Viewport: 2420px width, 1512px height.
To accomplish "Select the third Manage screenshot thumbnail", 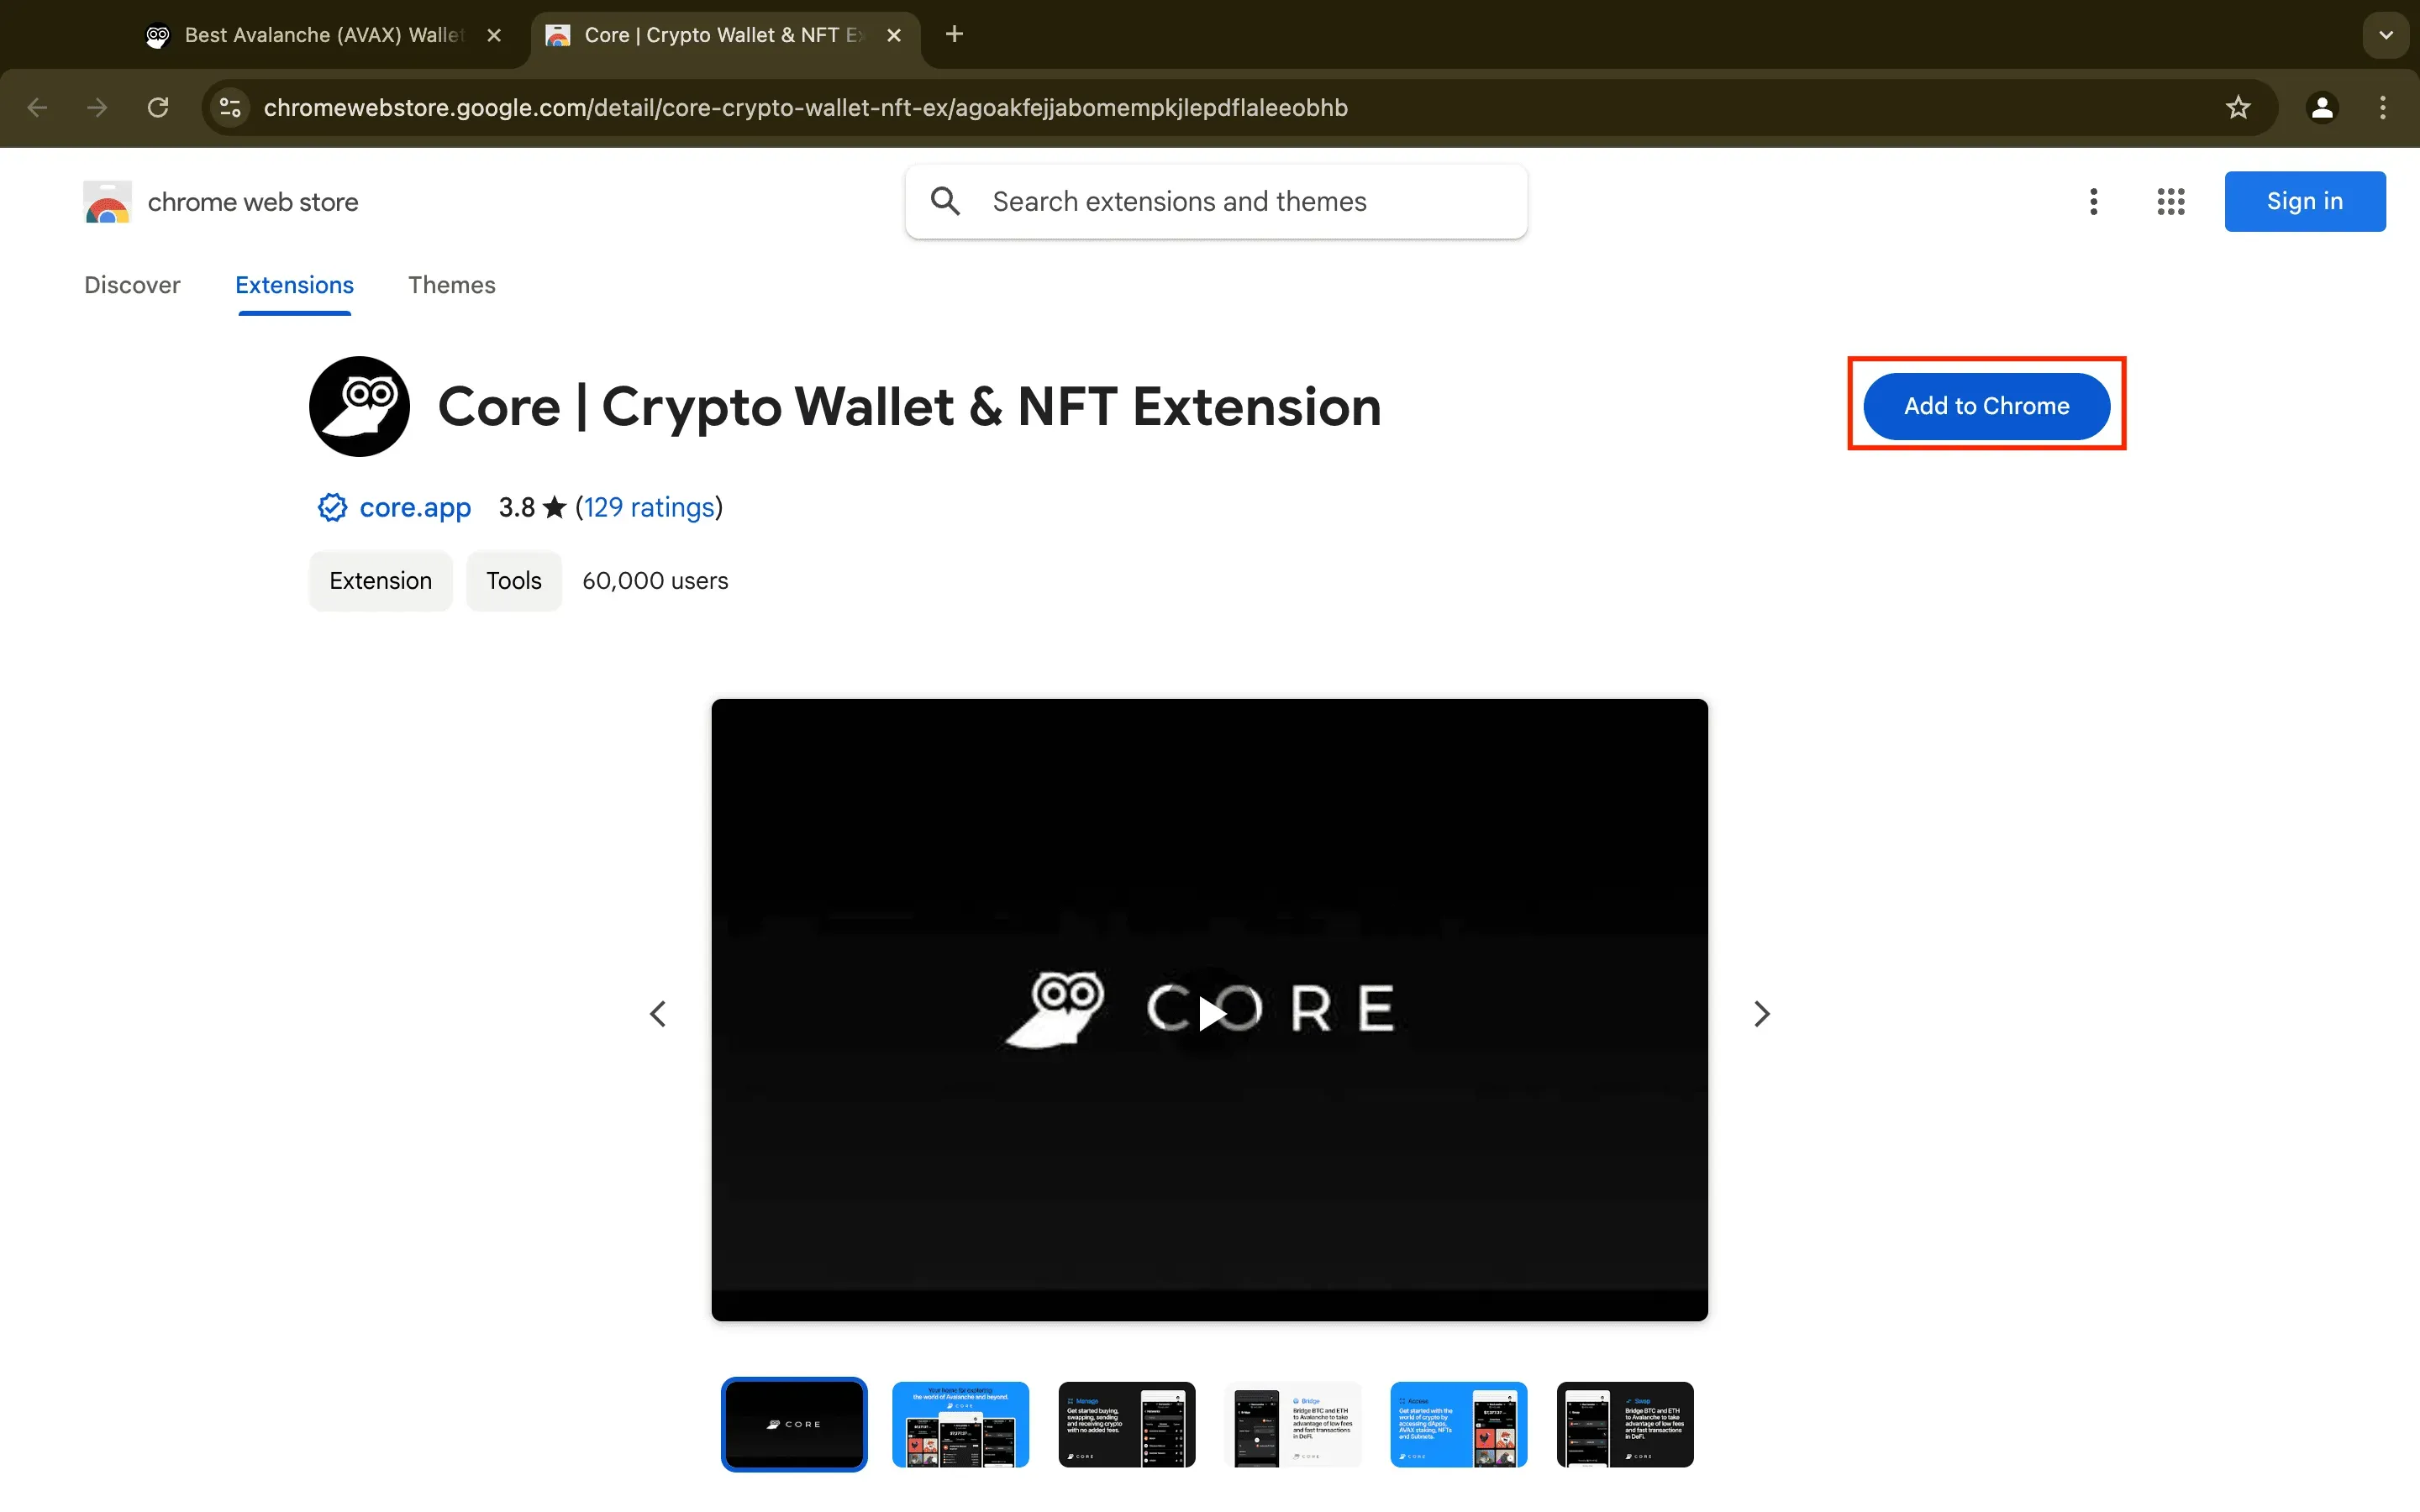I will click(x=1127, y=1424).
